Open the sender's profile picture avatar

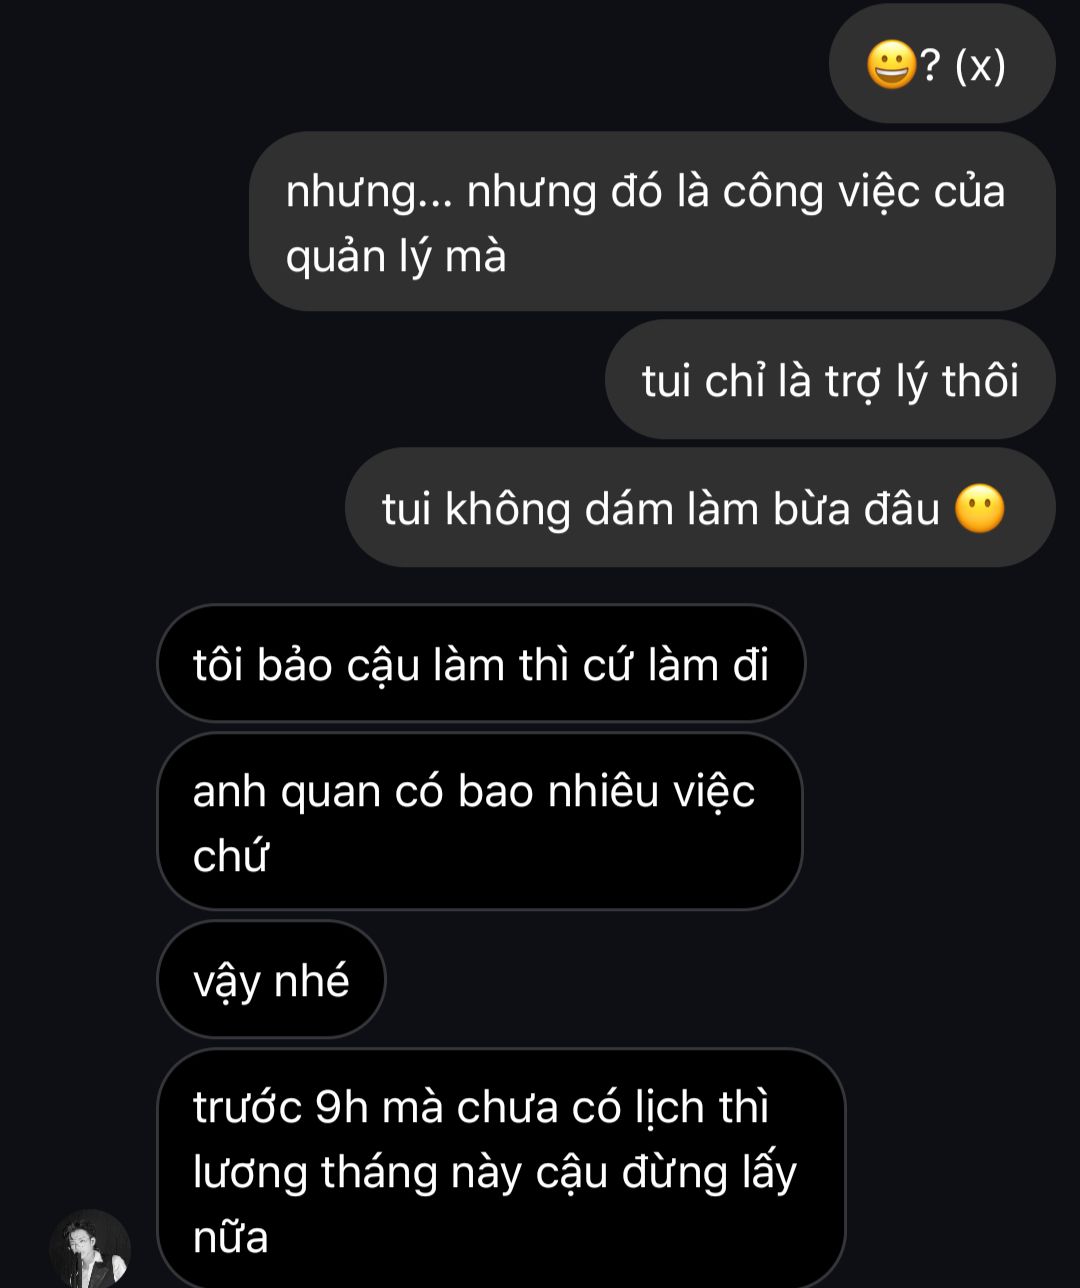[90, 1249]
